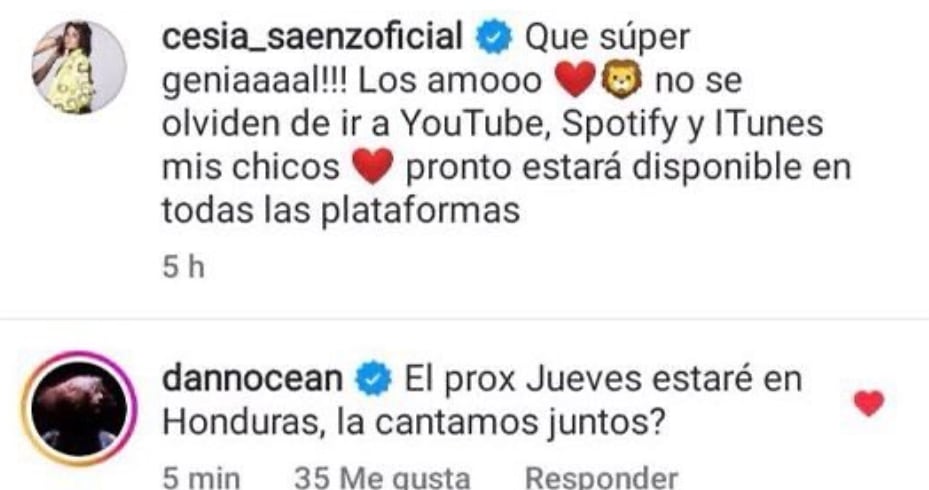This screenshot has height=490, width=929.
Task: Click the '5 h' timestamp on the first comment
Action: click(184, 267)
